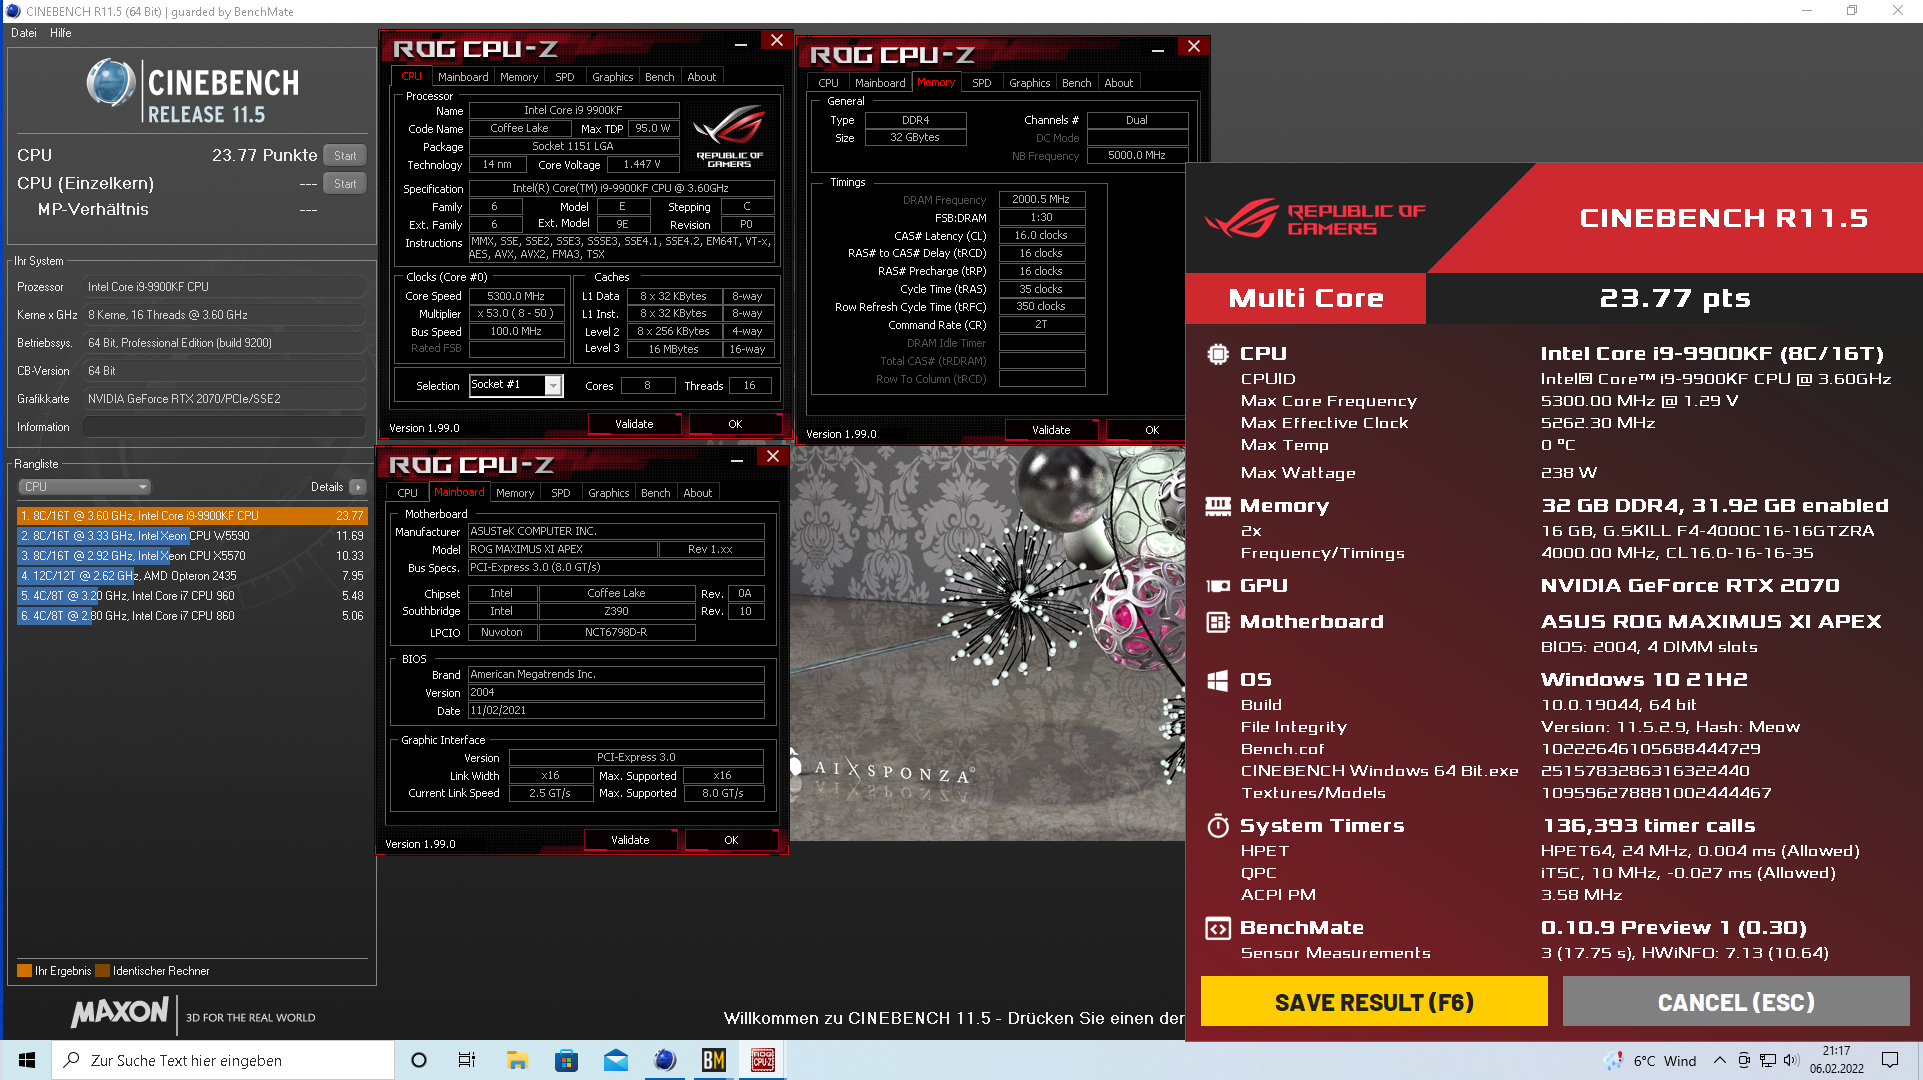The height and width of the screenshot is (1080, 1923).
Task: Switch to Bench tab in top-left CPU-Z window
Action: click(x=659, y=77)
